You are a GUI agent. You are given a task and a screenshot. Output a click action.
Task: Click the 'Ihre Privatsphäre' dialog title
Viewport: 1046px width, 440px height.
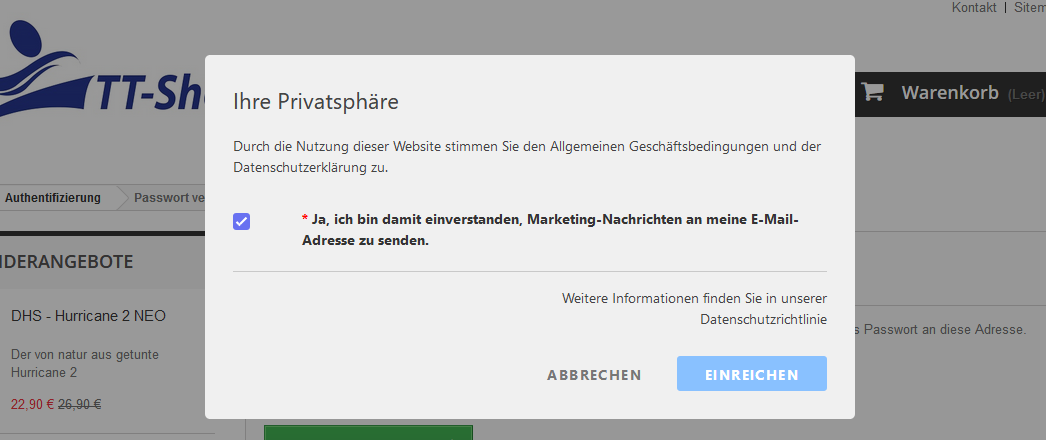click(316, 102)
